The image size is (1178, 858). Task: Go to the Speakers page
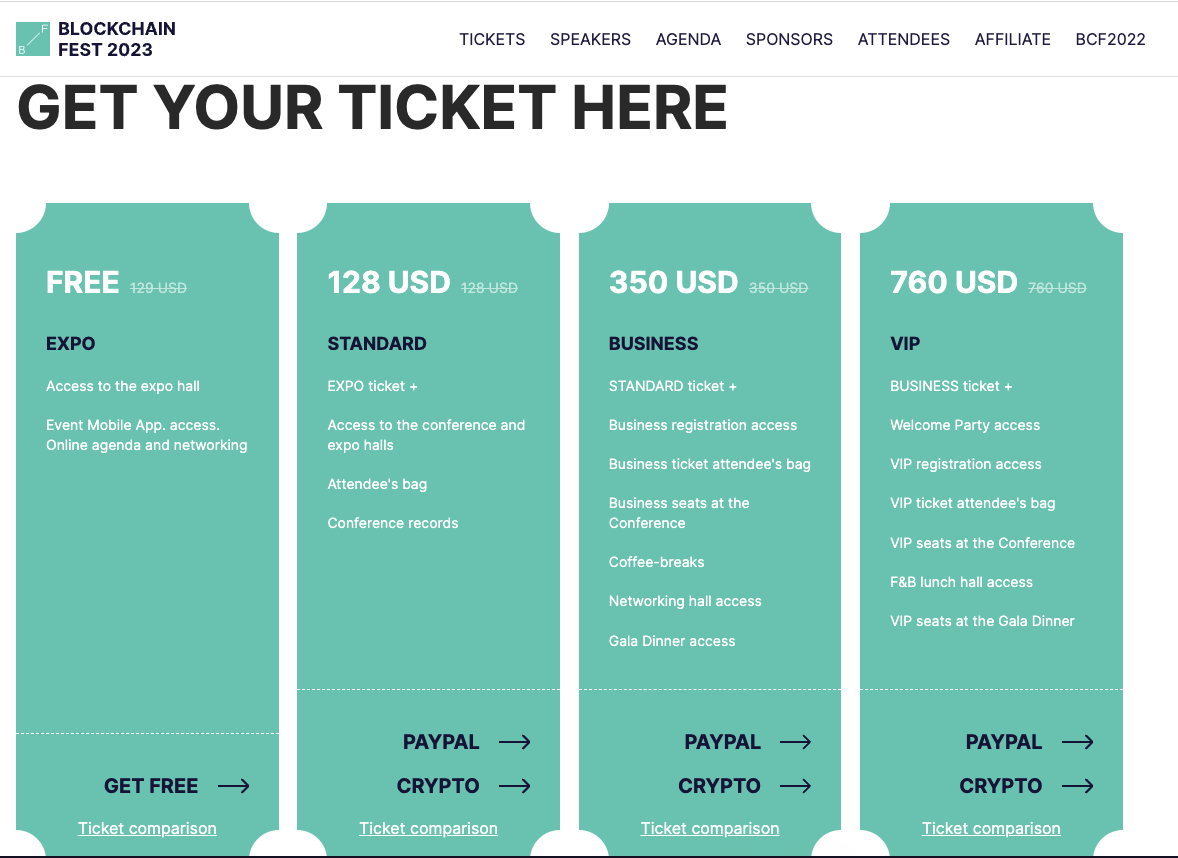[x=590, y=40]
